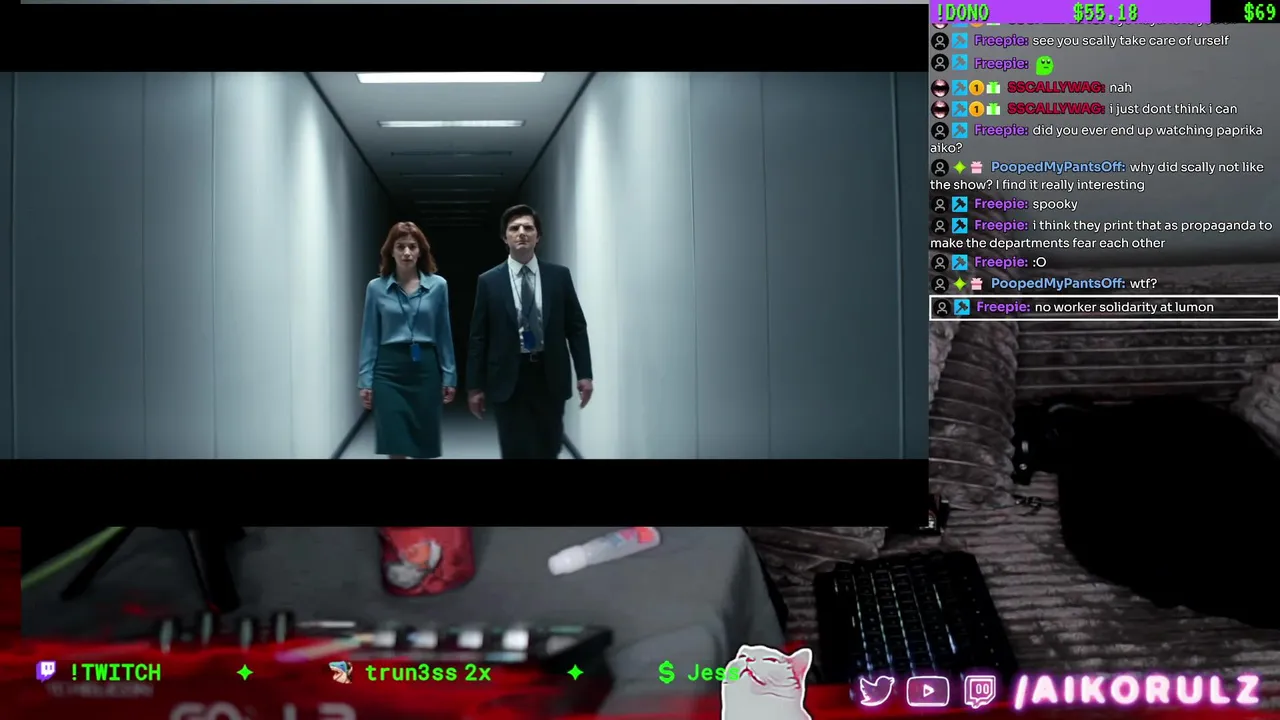Click the user avatar badge on 'spooky' message
The width and height of the screenshot is (1280, 720).
tap(939, 204)
